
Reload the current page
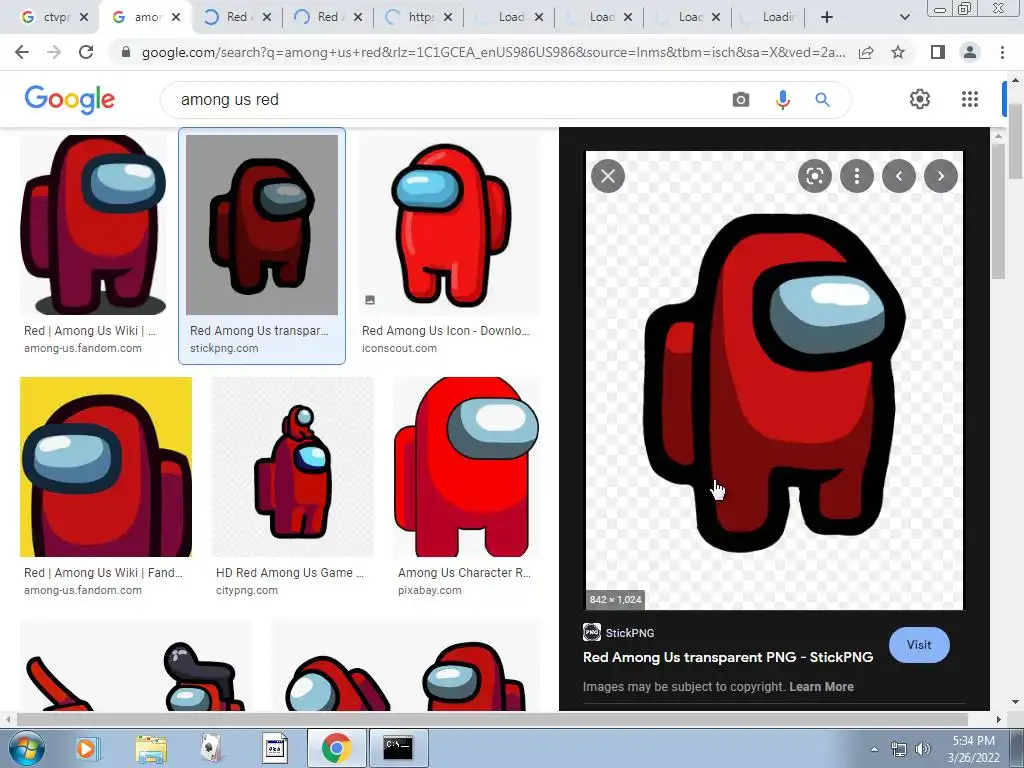click(x=86, y=52)
